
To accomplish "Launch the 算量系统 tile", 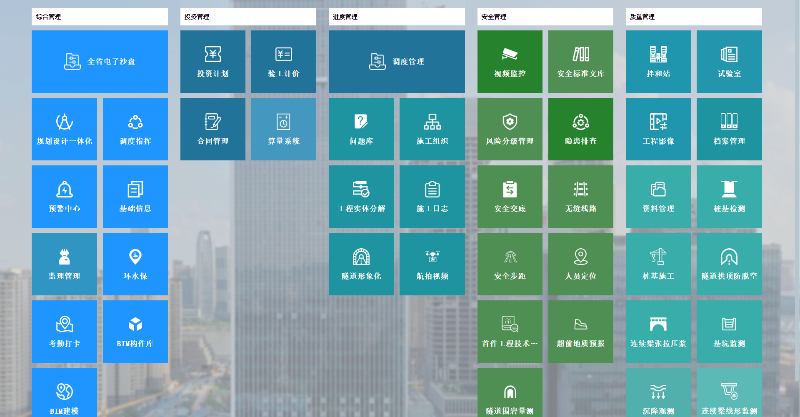I will 283,129.
